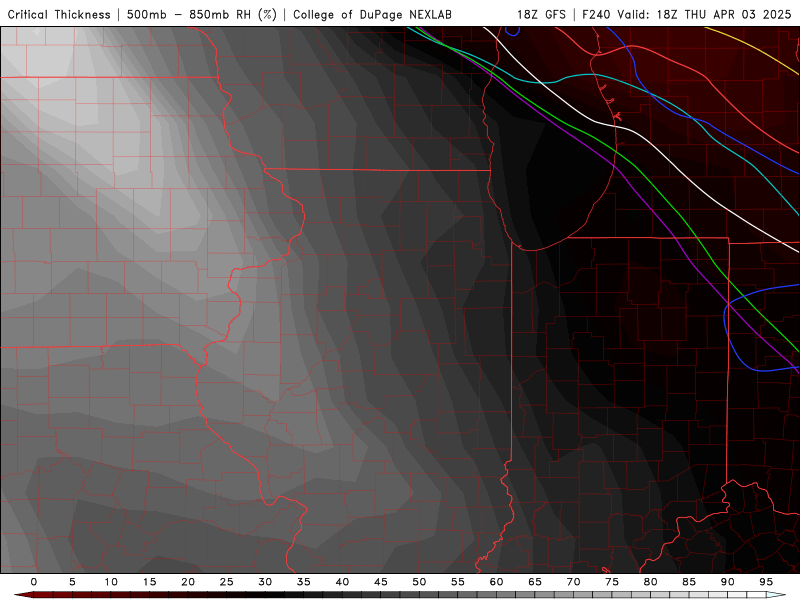Click the 'College of DuPage NEXLAB' text
The height and width of the screenshot is (600, 800).
coord(372,15)
